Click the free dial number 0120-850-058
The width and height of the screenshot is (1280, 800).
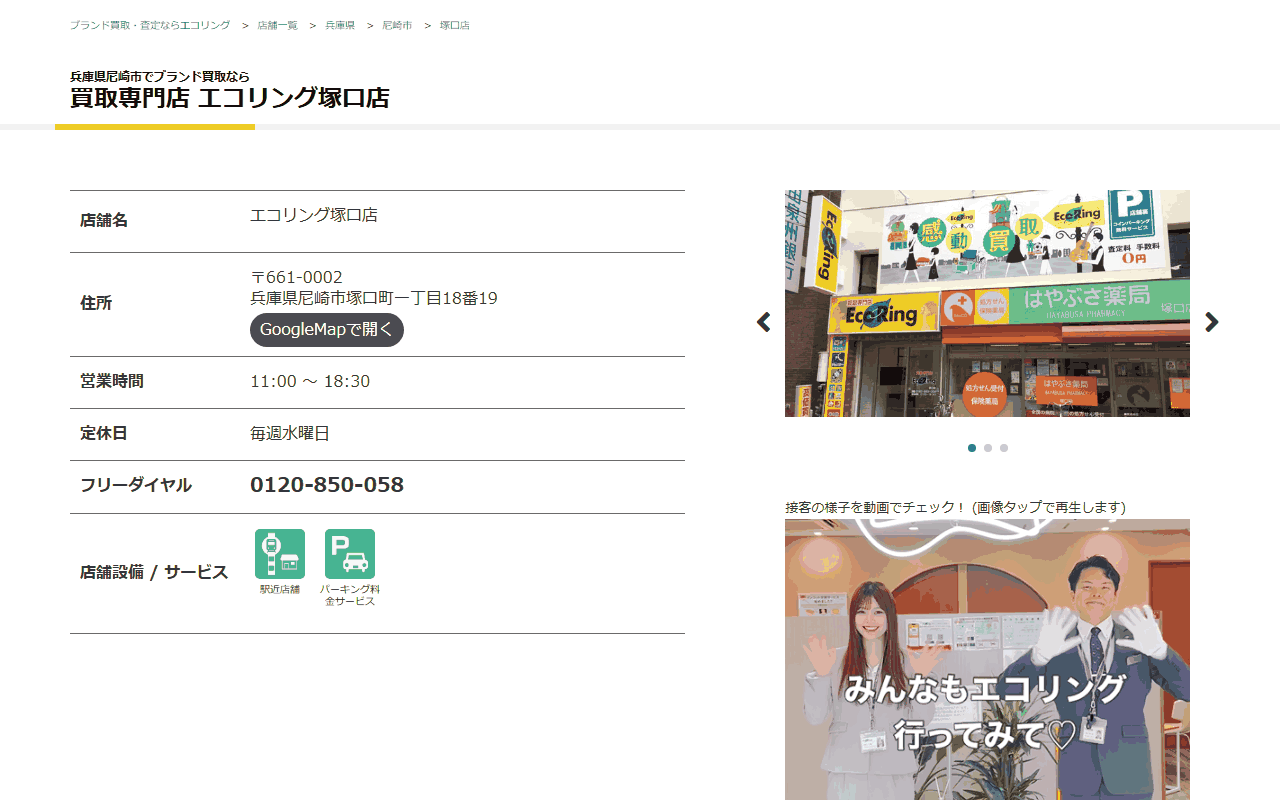pyautogui.click(x=327, y=485)
